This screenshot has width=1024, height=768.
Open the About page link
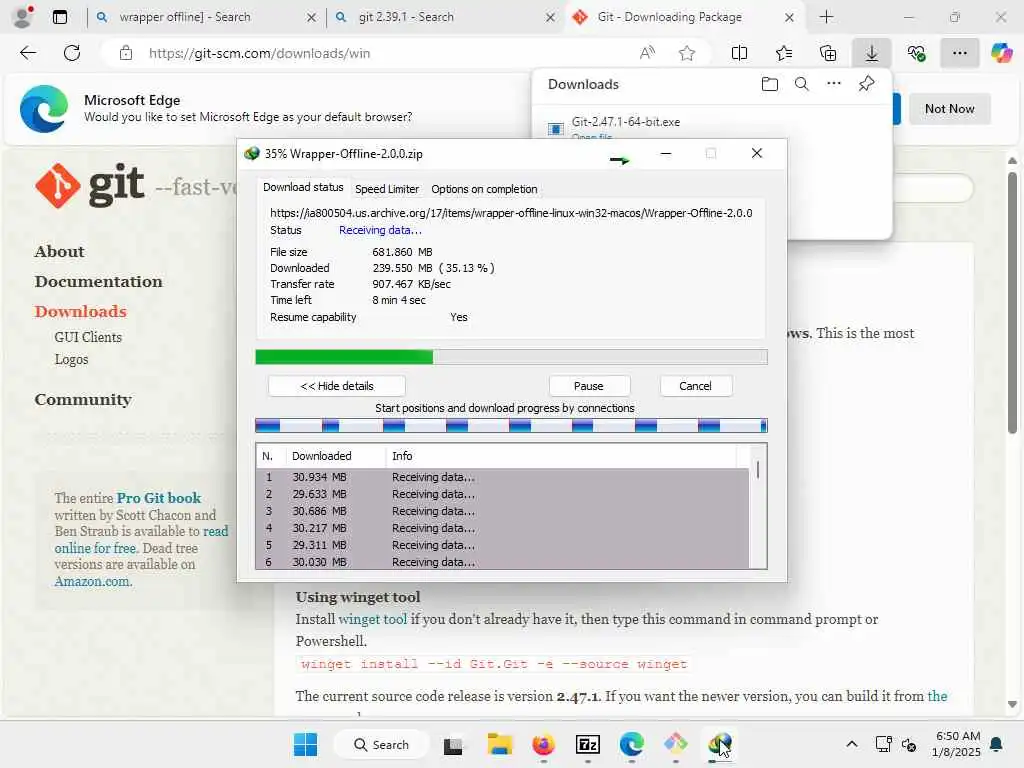(59, 251)
